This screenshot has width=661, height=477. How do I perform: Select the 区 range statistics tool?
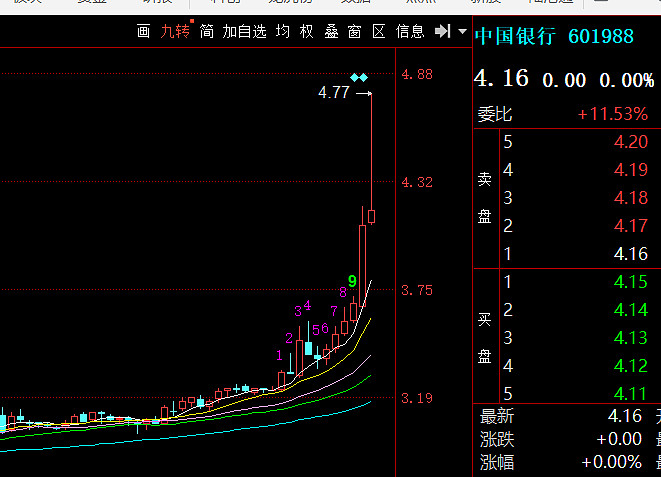click(x=379, y=32)
